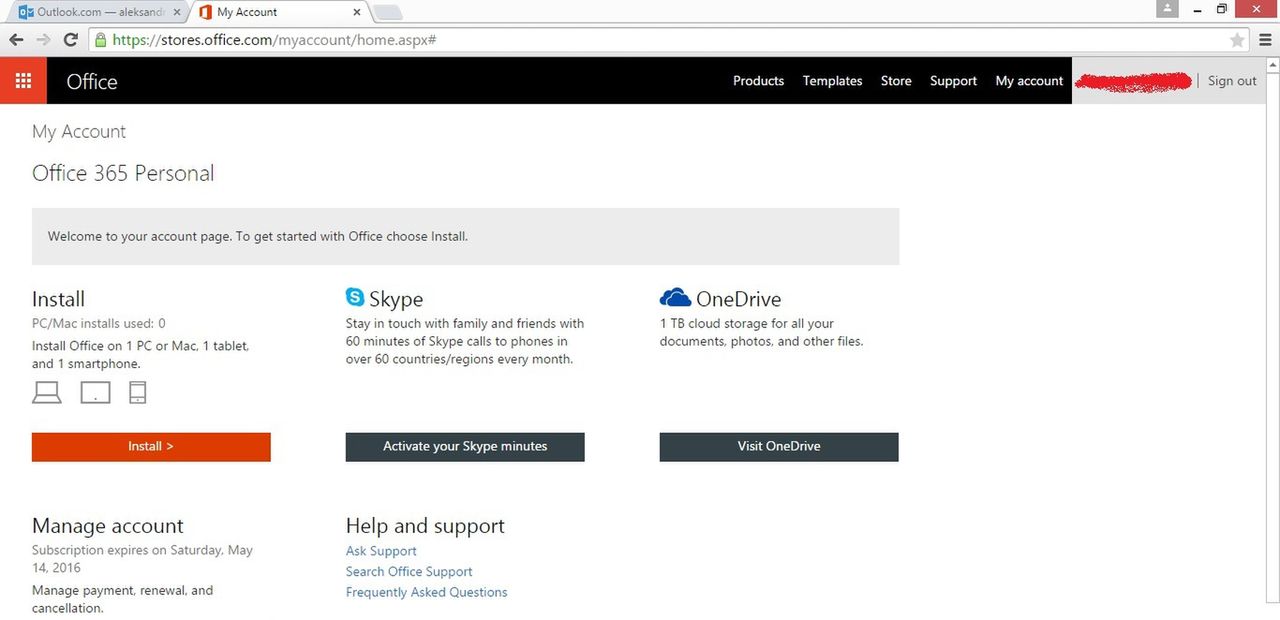Click the Skype section heading text
This screenshot has width=1280, height=620.
[396, 299]
